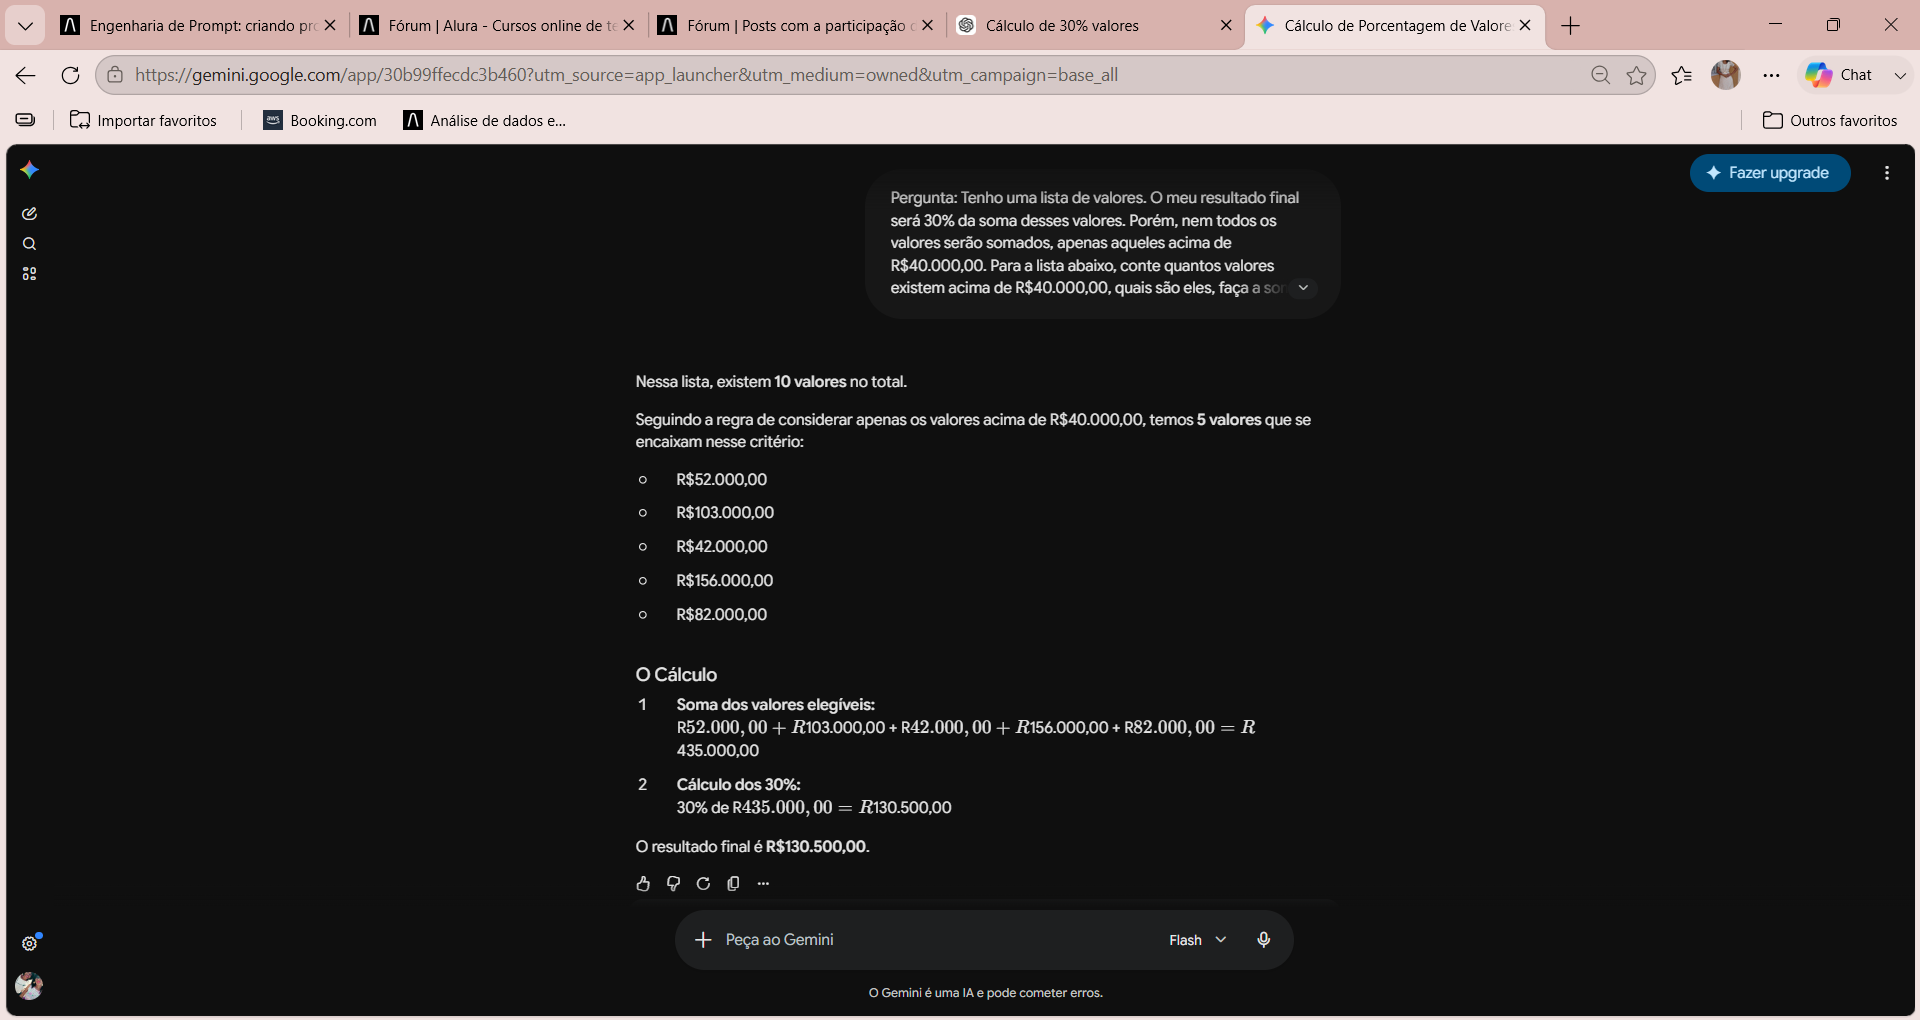Open the Outros favoritos folder
This screenshot has width=1920, height=1020.
pyautogui.click(x=1830, y=120)
